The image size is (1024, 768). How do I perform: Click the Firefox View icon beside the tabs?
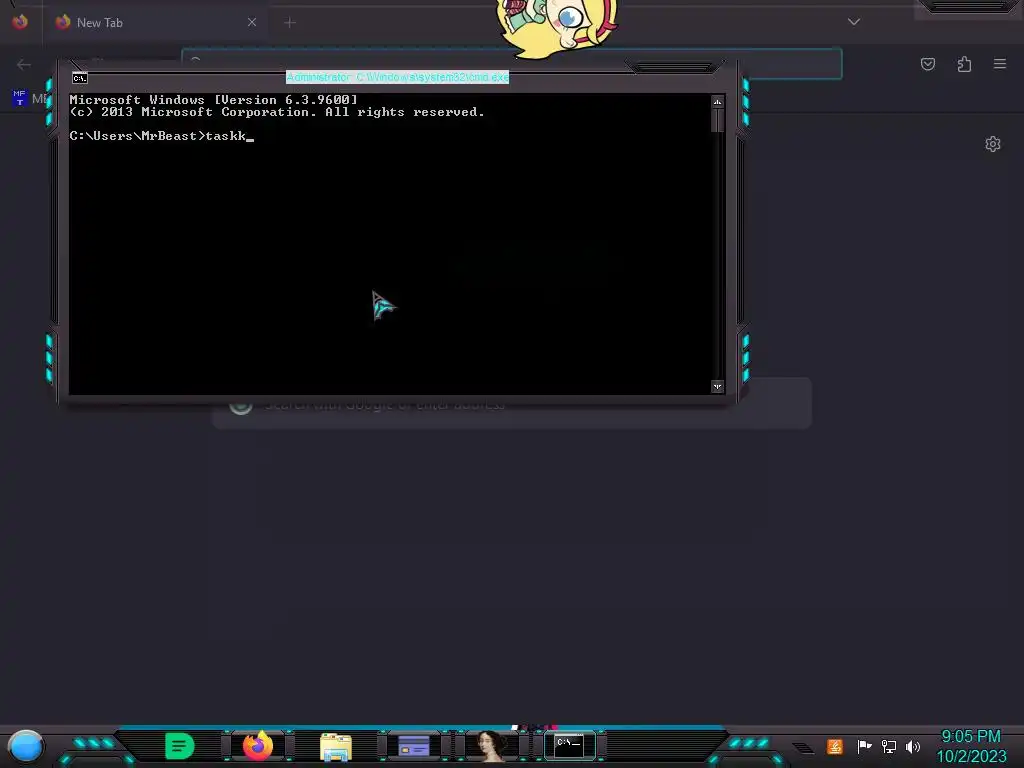pos(20,22)
